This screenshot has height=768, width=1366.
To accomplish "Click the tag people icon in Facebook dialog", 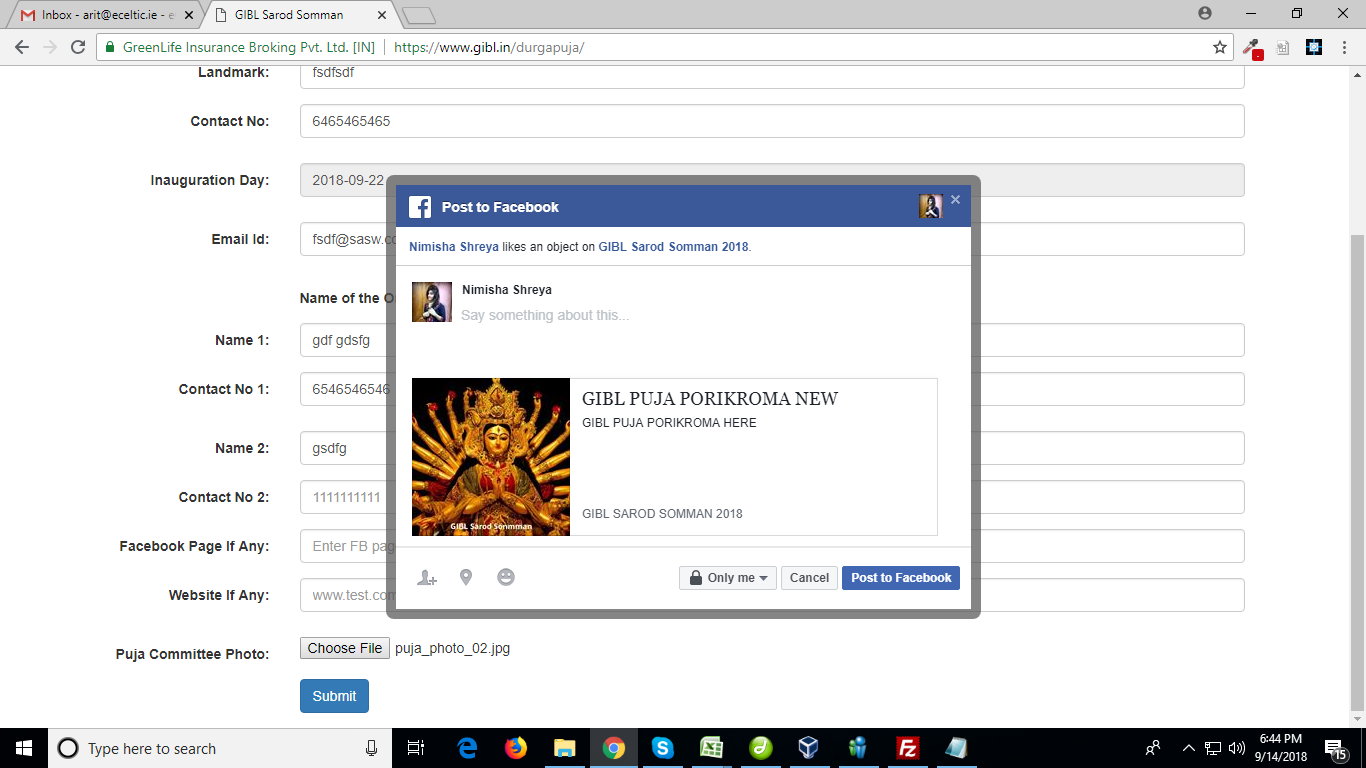I will 427,577.
